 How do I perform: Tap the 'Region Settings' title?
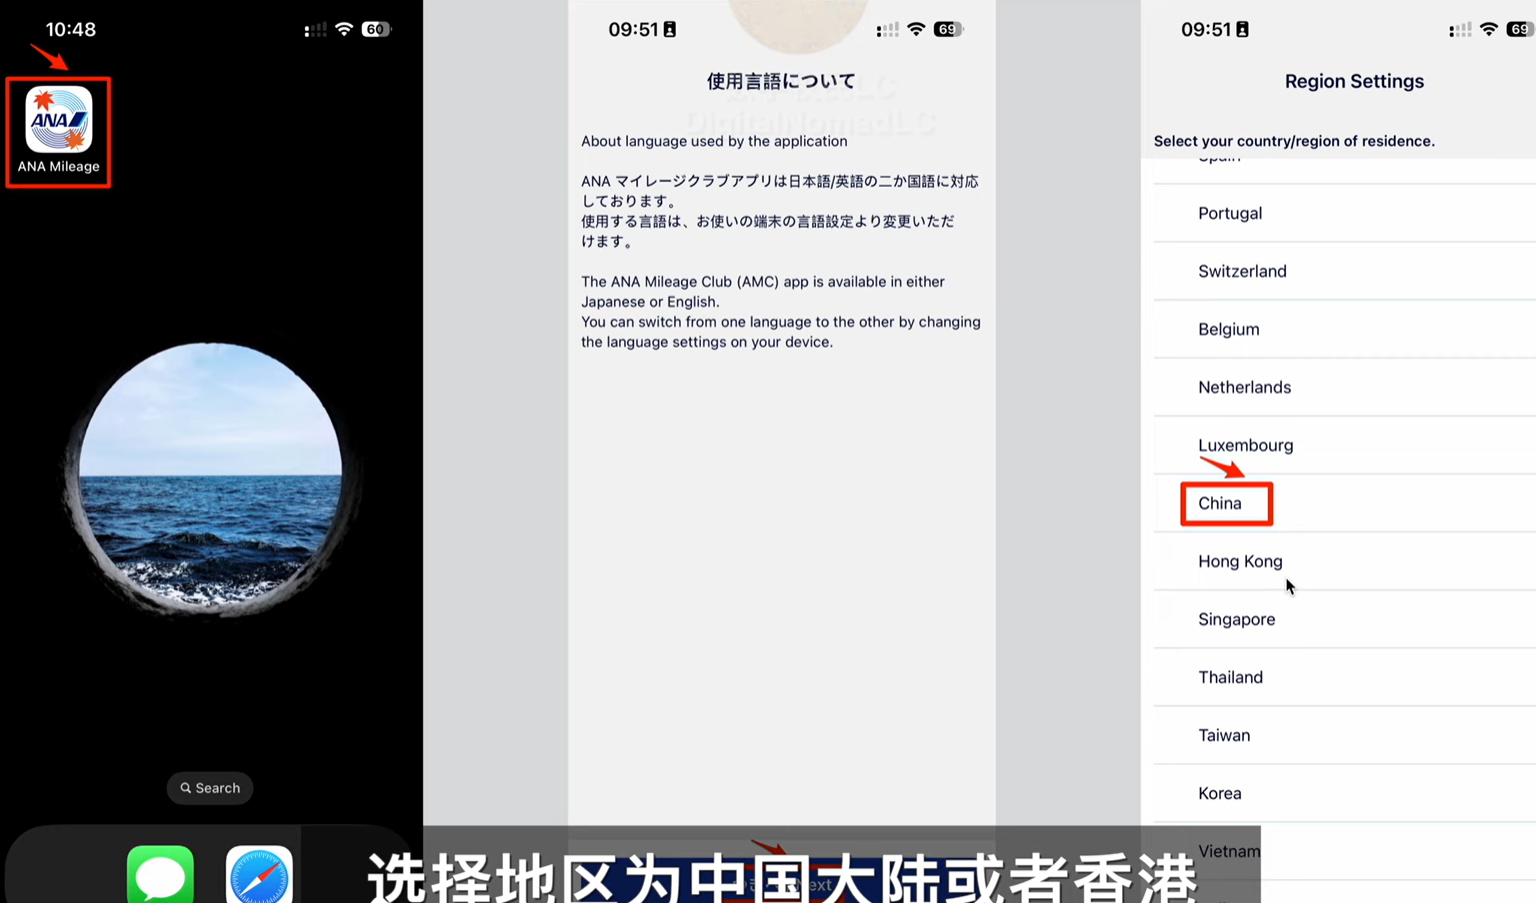[x=1354, y=81]
